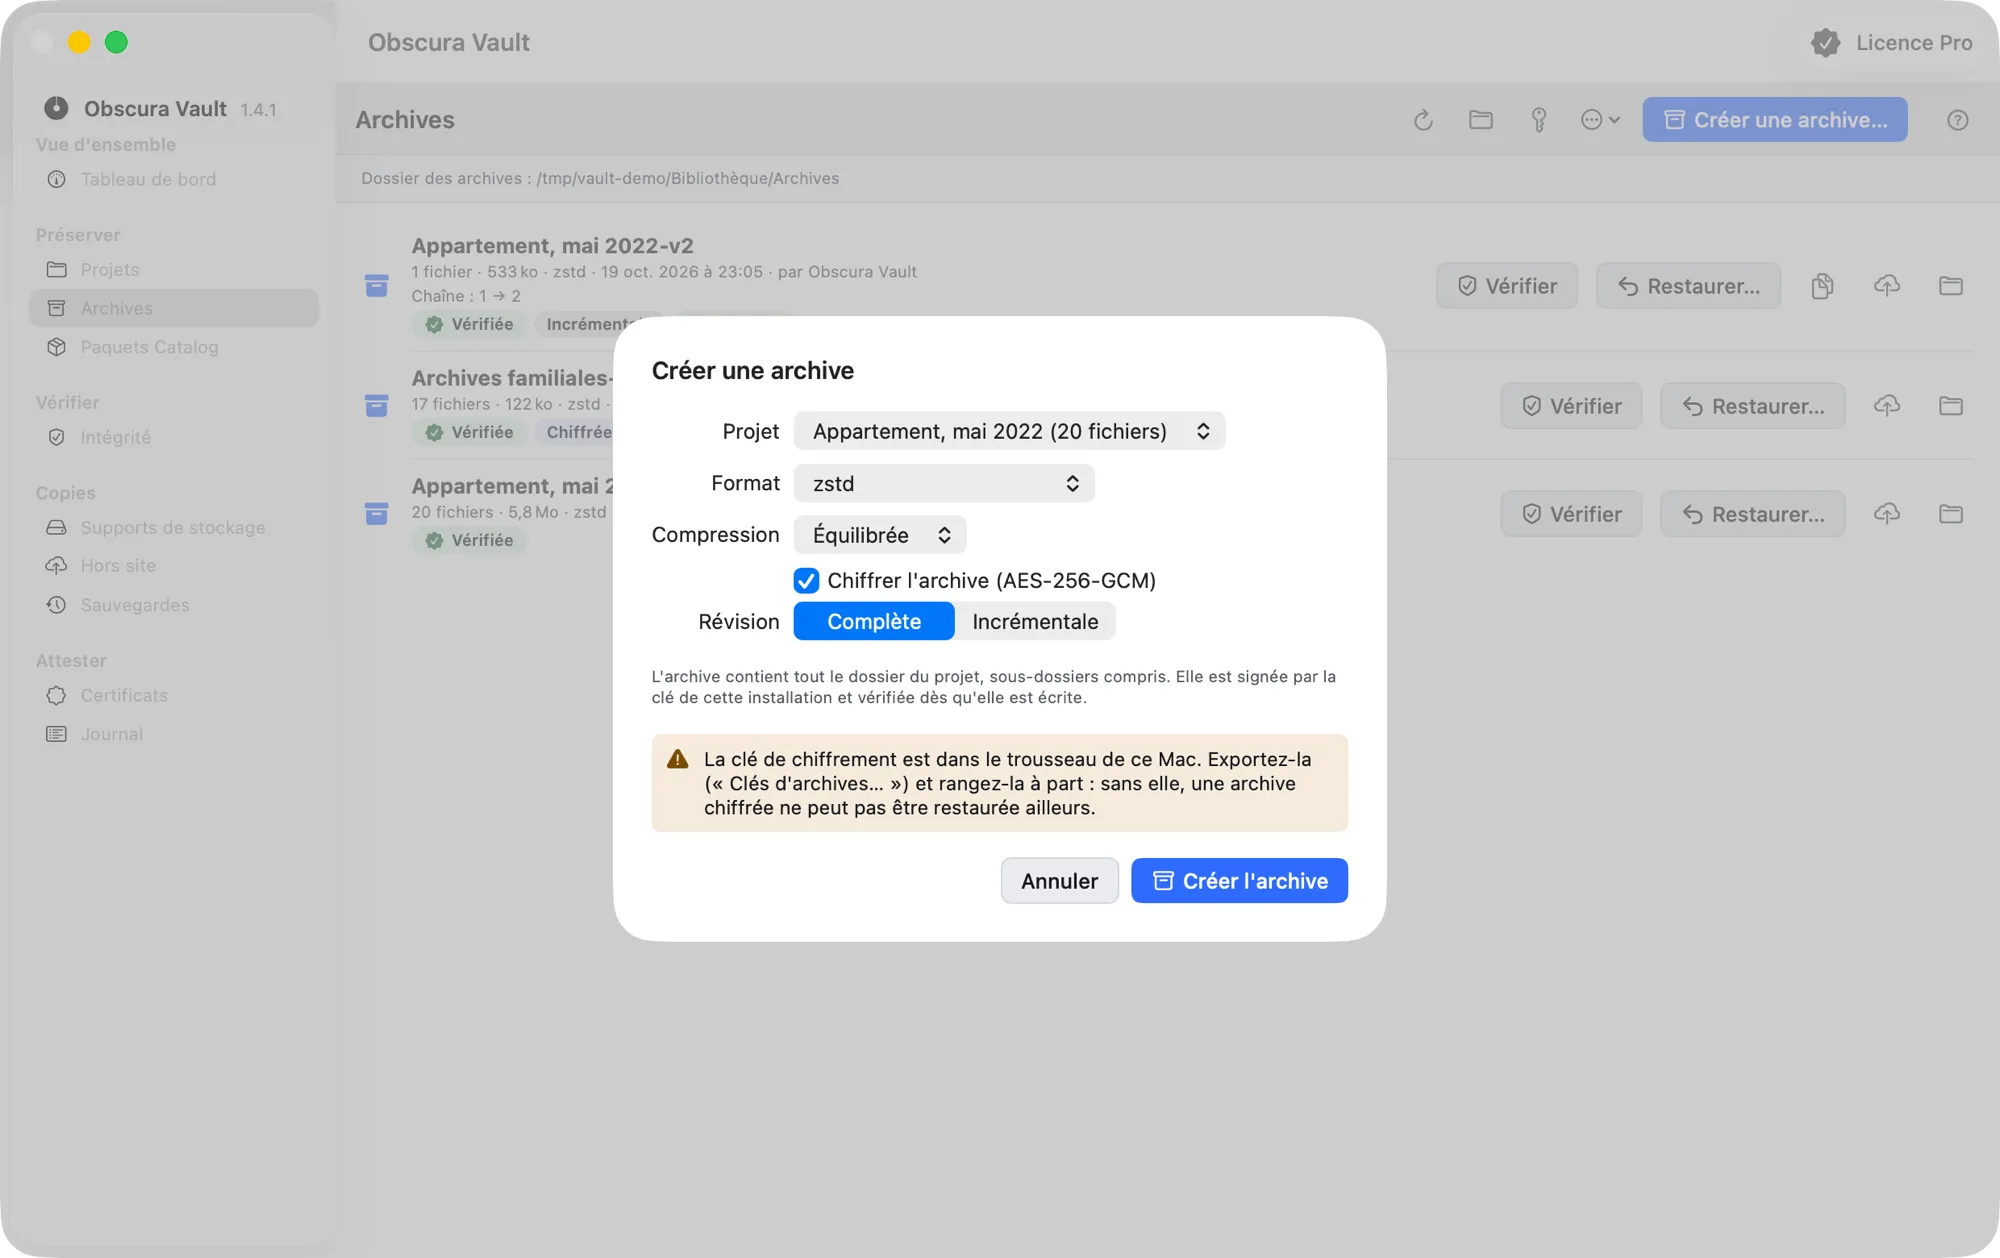Open Tableau de bord in sidebar
This screenshot has height=1258, width=2000.
(174, 179)
